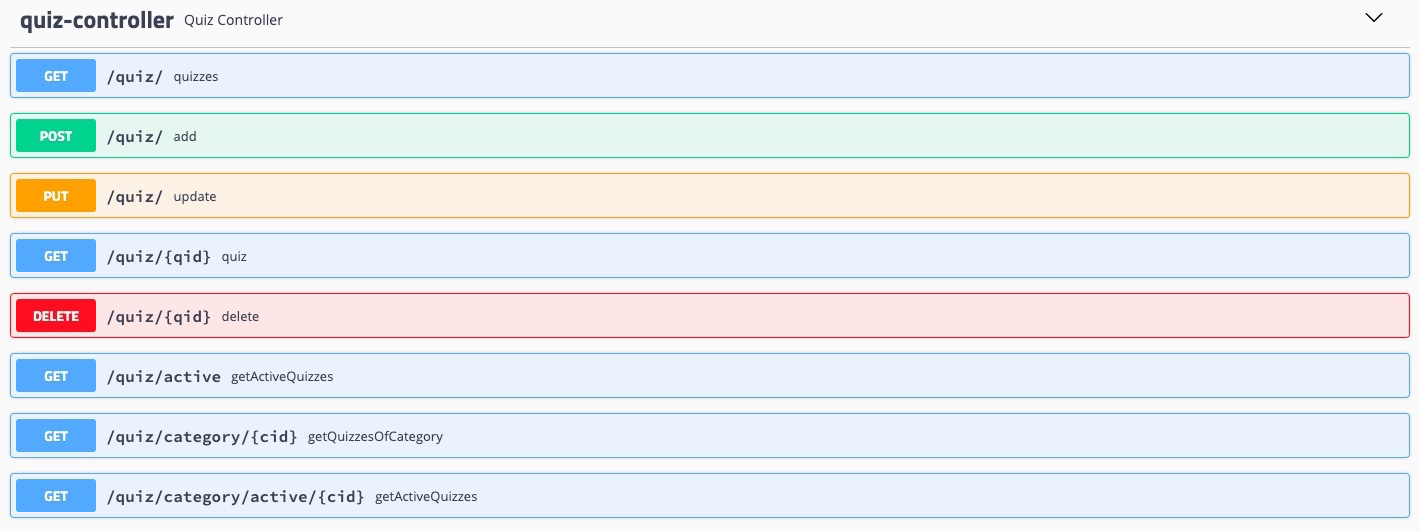Click the /quiz/active path text
The height and width of the screenshot is (531, 1420).
click(x=164, y=376)
